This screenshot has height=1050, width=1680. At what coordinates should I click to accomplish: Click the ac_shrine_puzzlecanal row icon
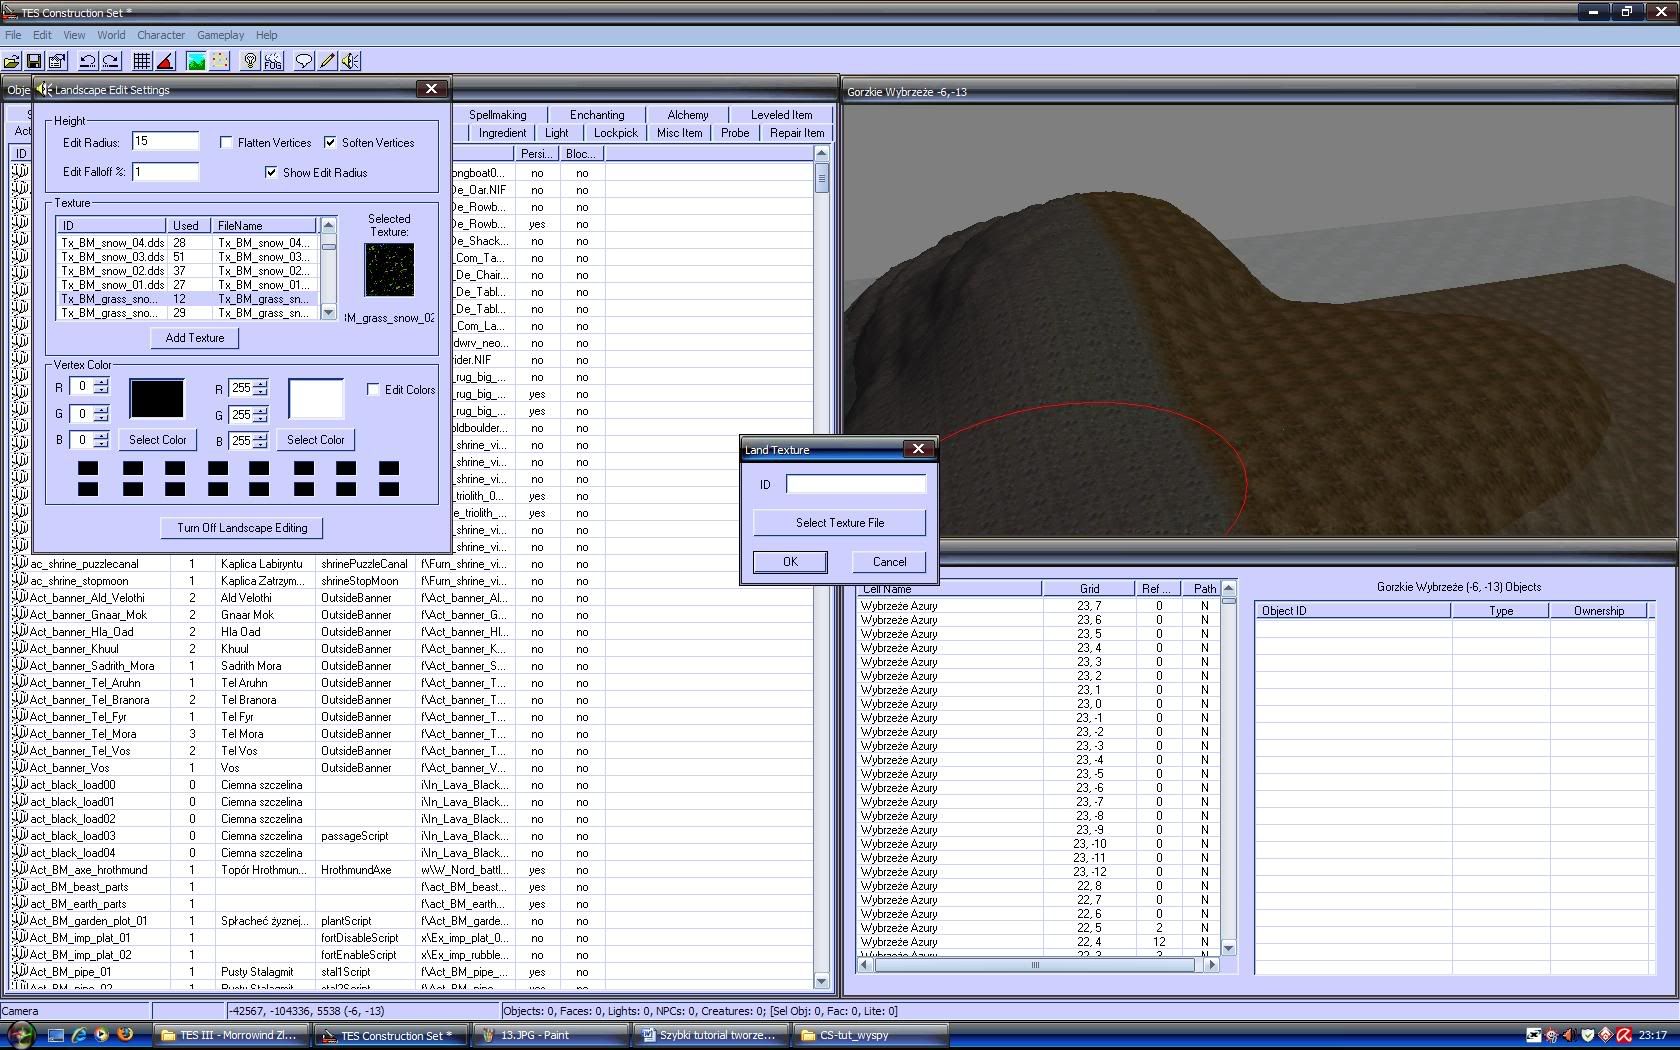pos(19,564)
